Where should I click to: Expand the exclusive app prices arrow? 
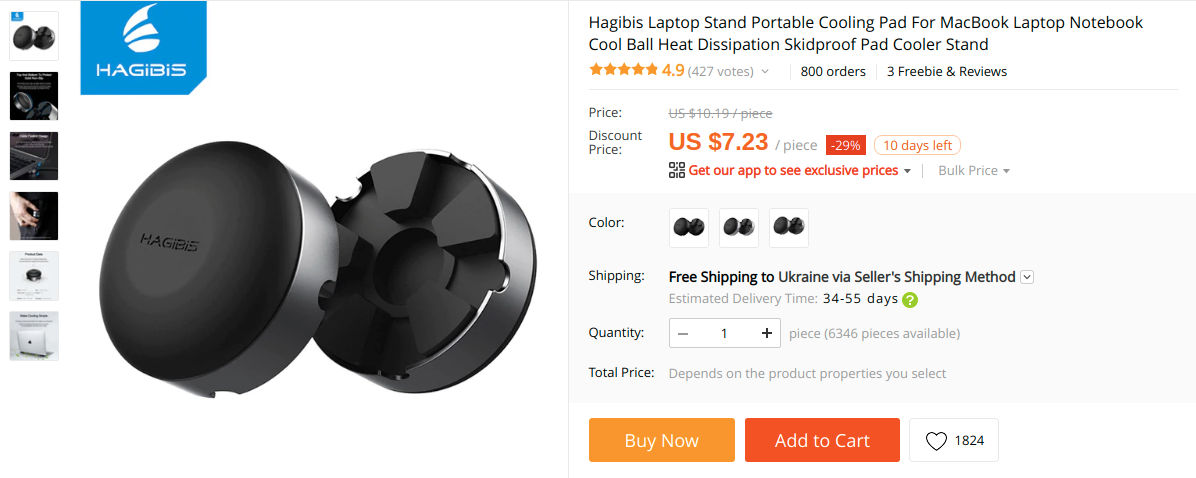click(907, 171)
